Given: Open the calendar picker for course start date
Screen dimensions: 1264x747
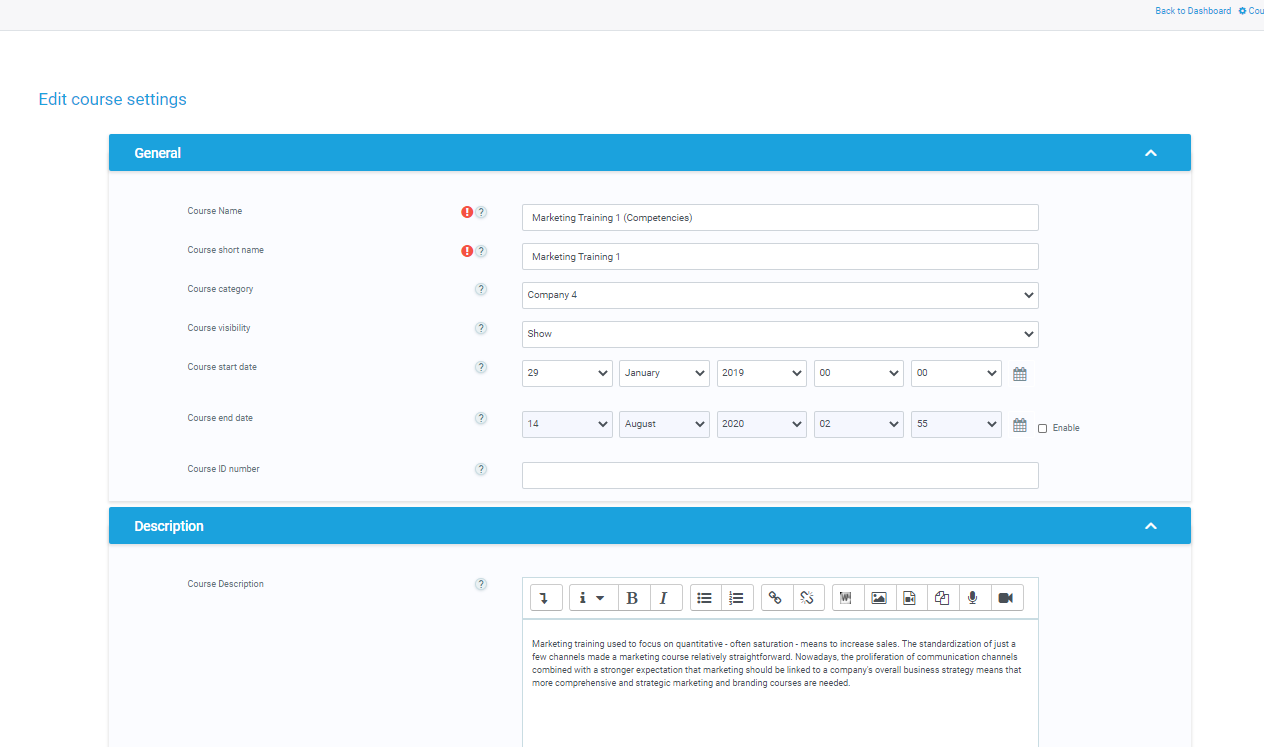Looking at the screenshot, I should (x=1020, y=374).
